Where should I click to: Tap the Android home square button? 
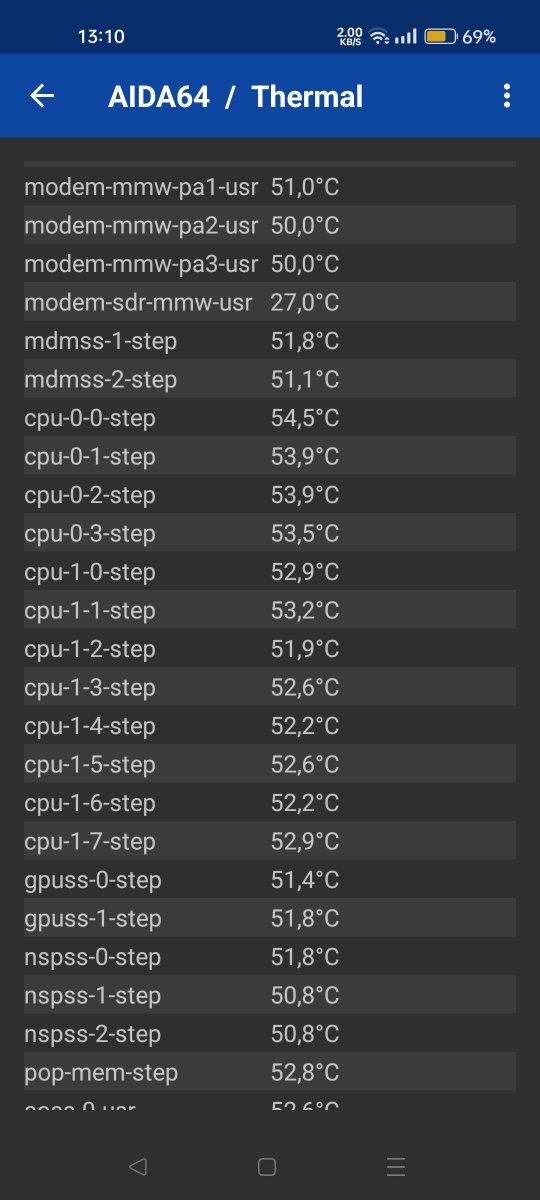(x=267, y=1166)
